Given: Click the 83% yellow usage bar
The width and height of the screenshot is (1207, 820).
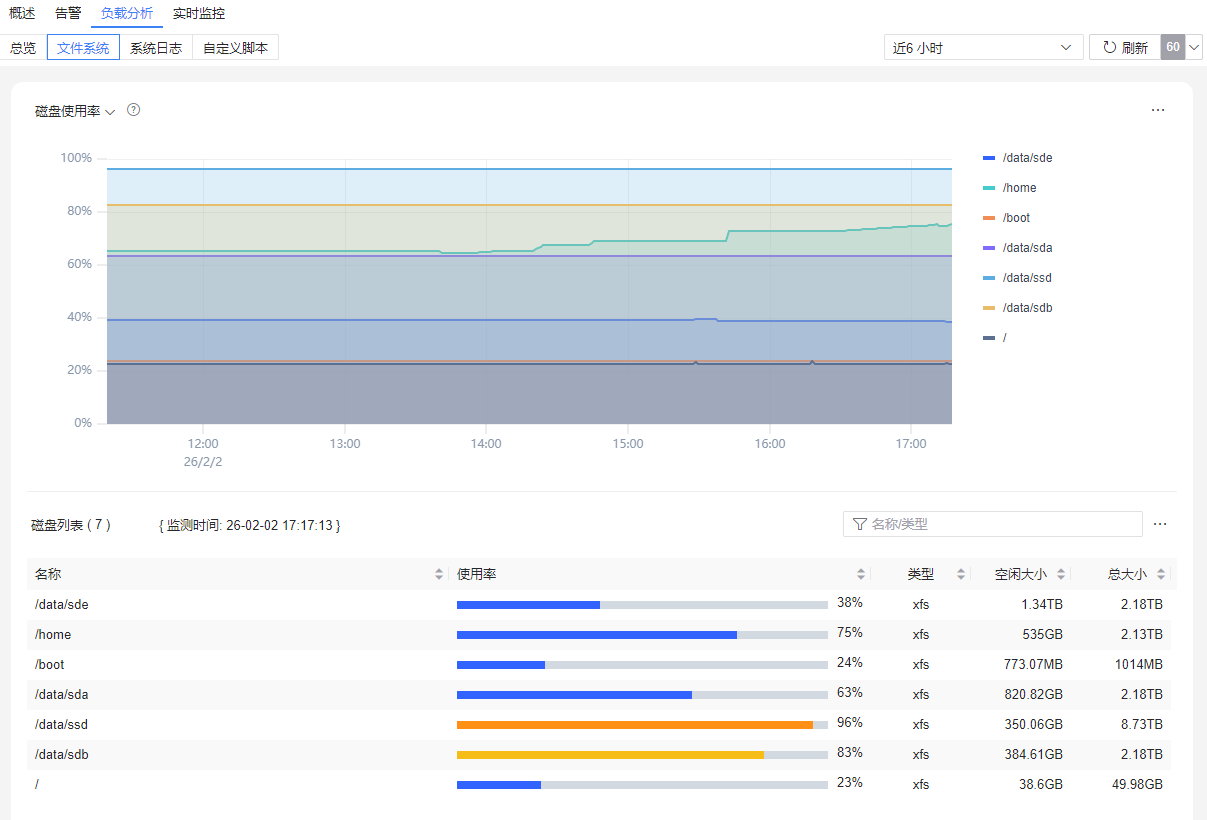Looking at the screenshot, I should [x=642, y=754].
